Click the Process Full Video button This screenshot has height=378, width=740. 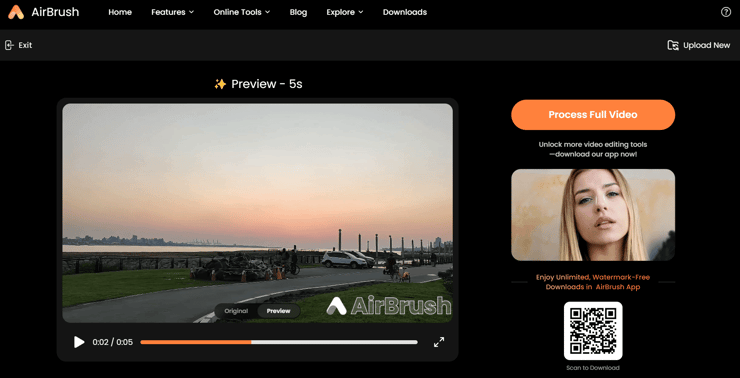pyautogui.click(x=593, y=115)
